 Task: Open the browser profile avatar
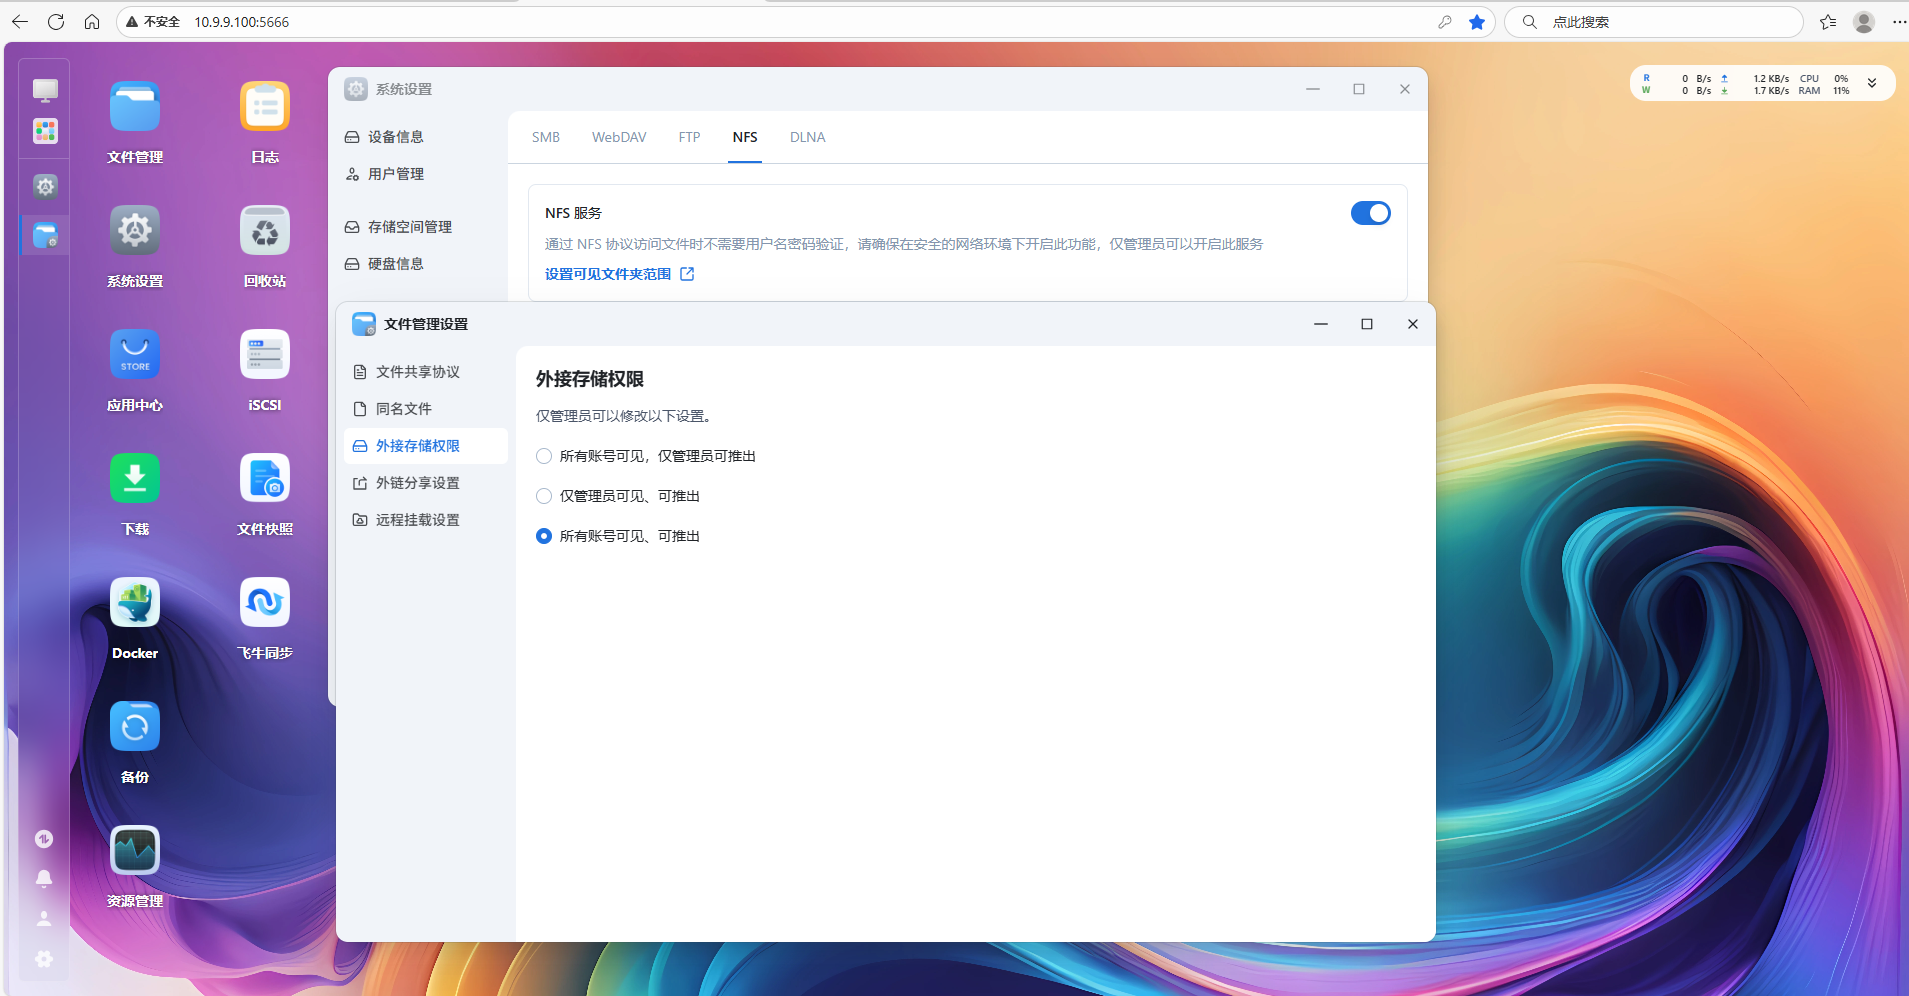[1864, 22]
